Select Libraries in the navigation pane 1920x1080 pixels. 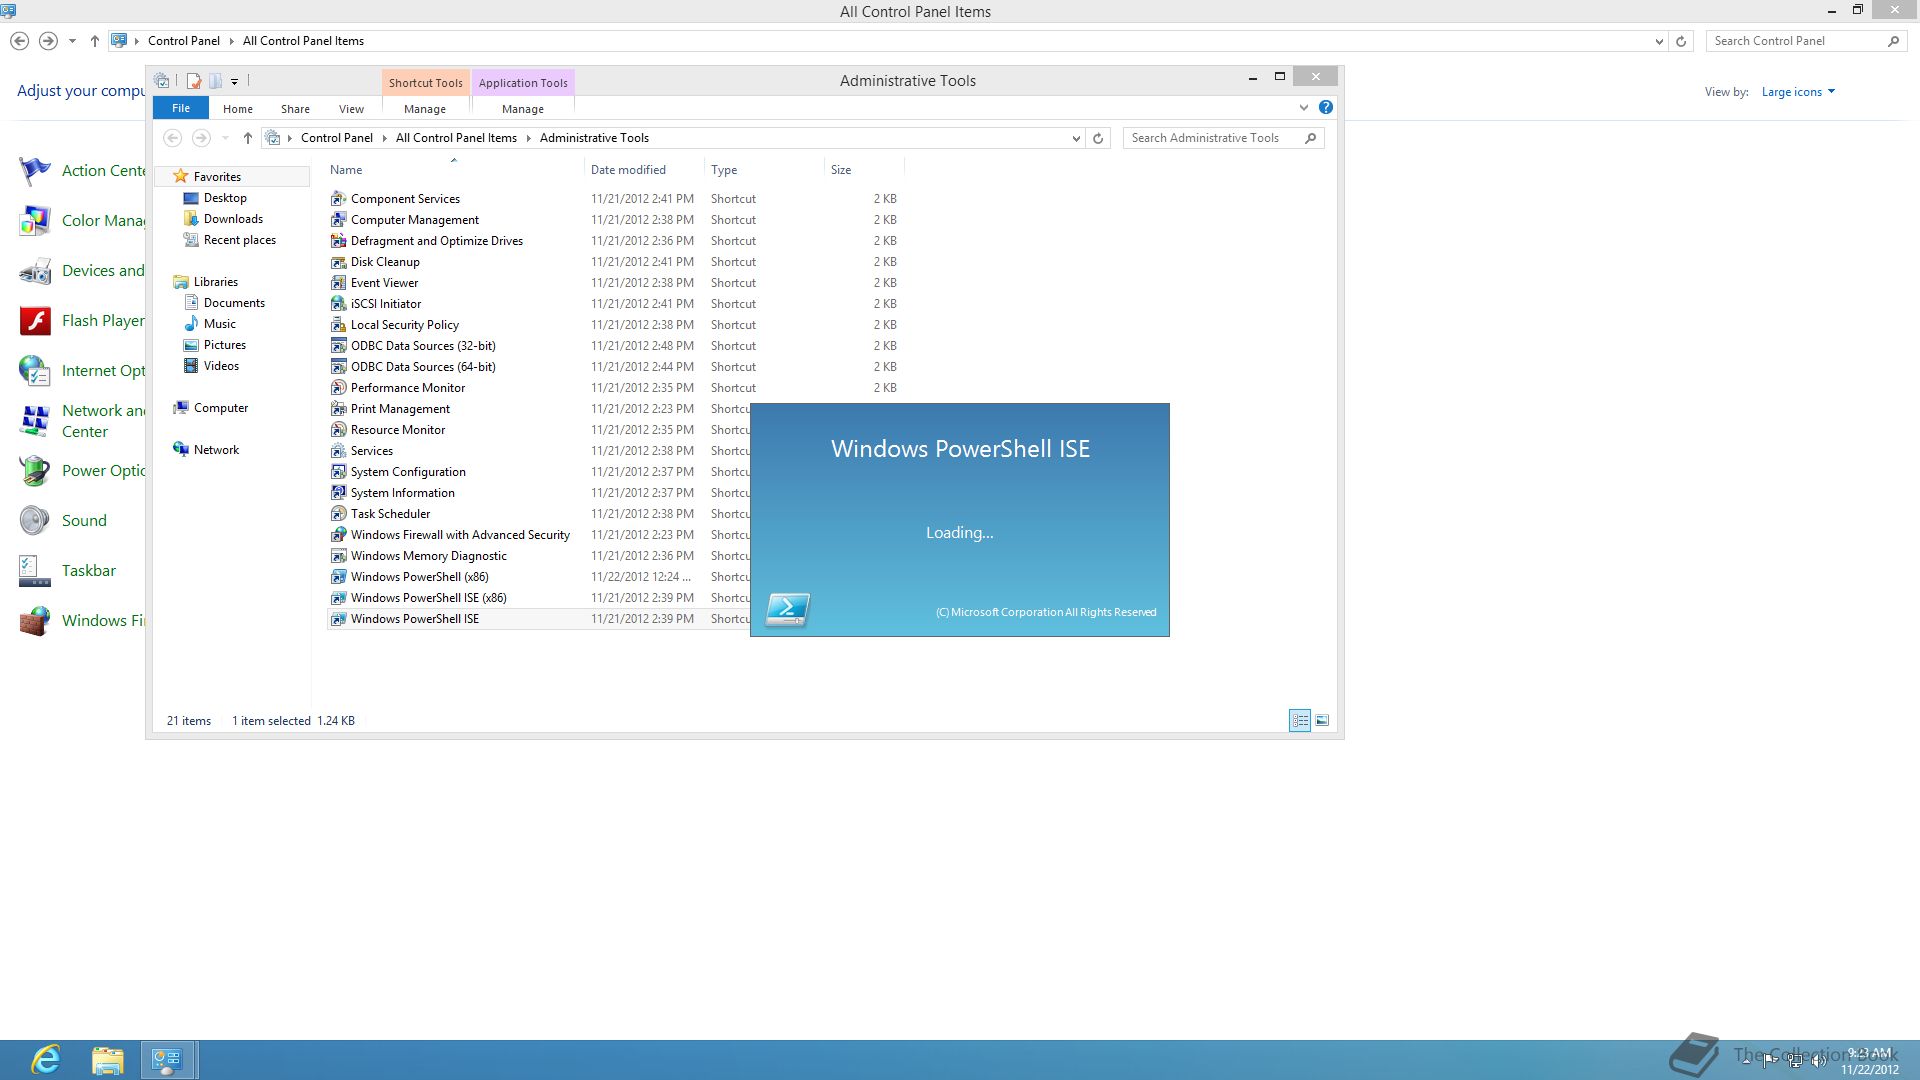coord(216,282)
